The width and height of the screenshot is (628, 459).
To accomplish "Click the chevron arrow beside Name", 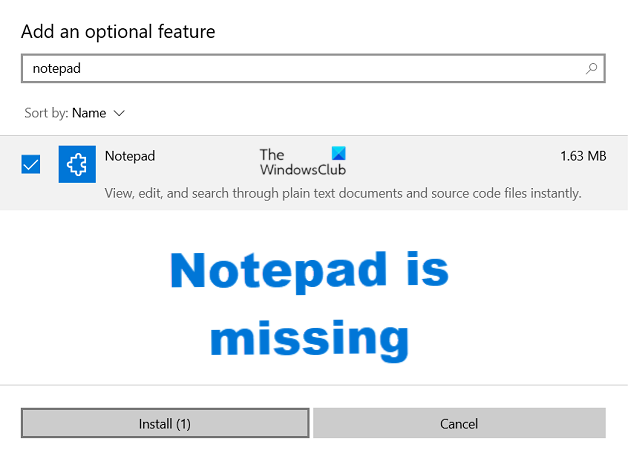I will 120,113.
